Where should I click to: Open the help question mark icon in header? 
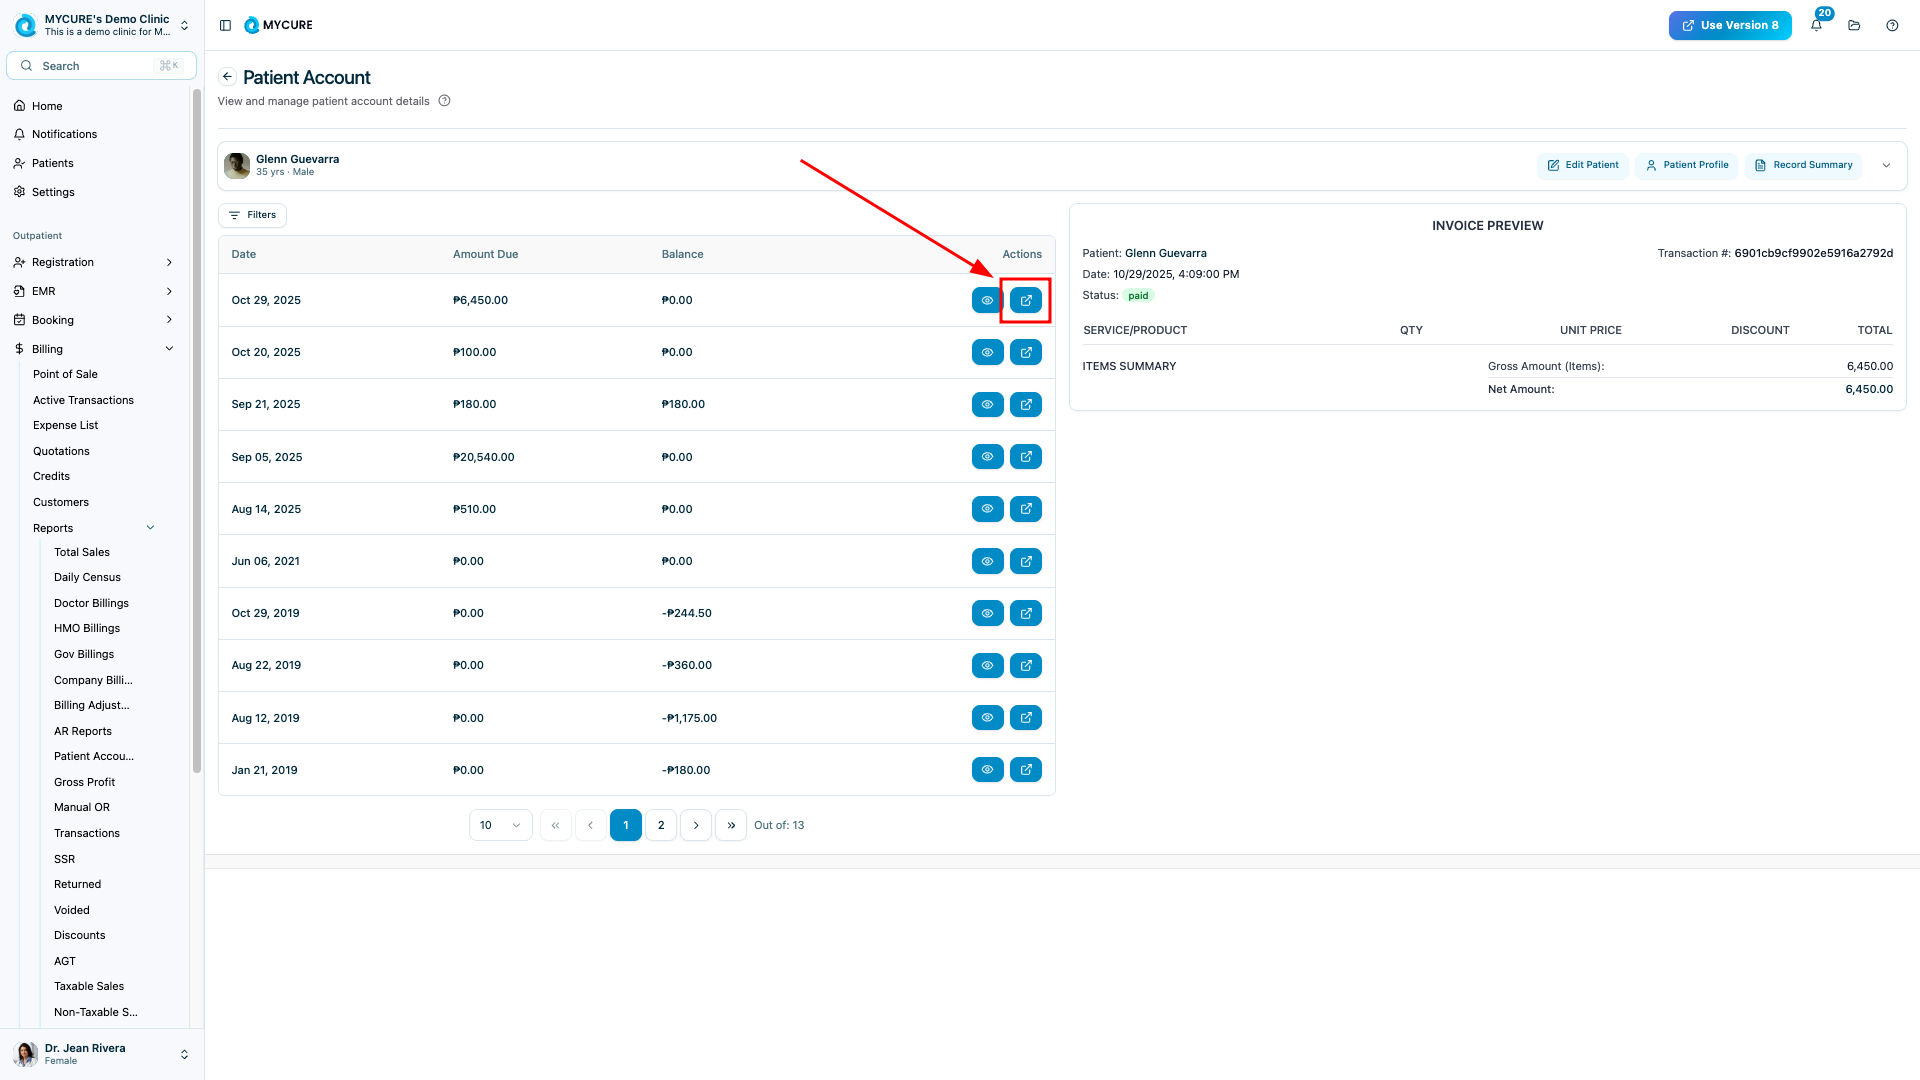[x=1892, y=26]
